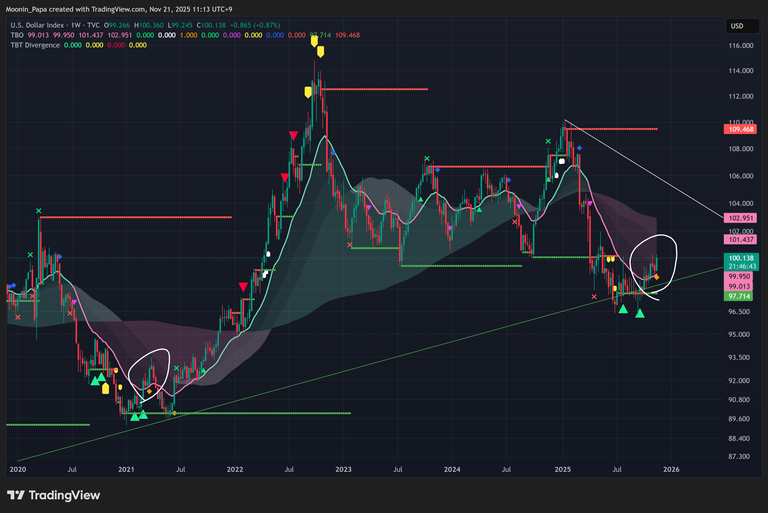Click the green X marker atop the 2020 spike
This screenshot has height=513, width=768.
(39, 211)
